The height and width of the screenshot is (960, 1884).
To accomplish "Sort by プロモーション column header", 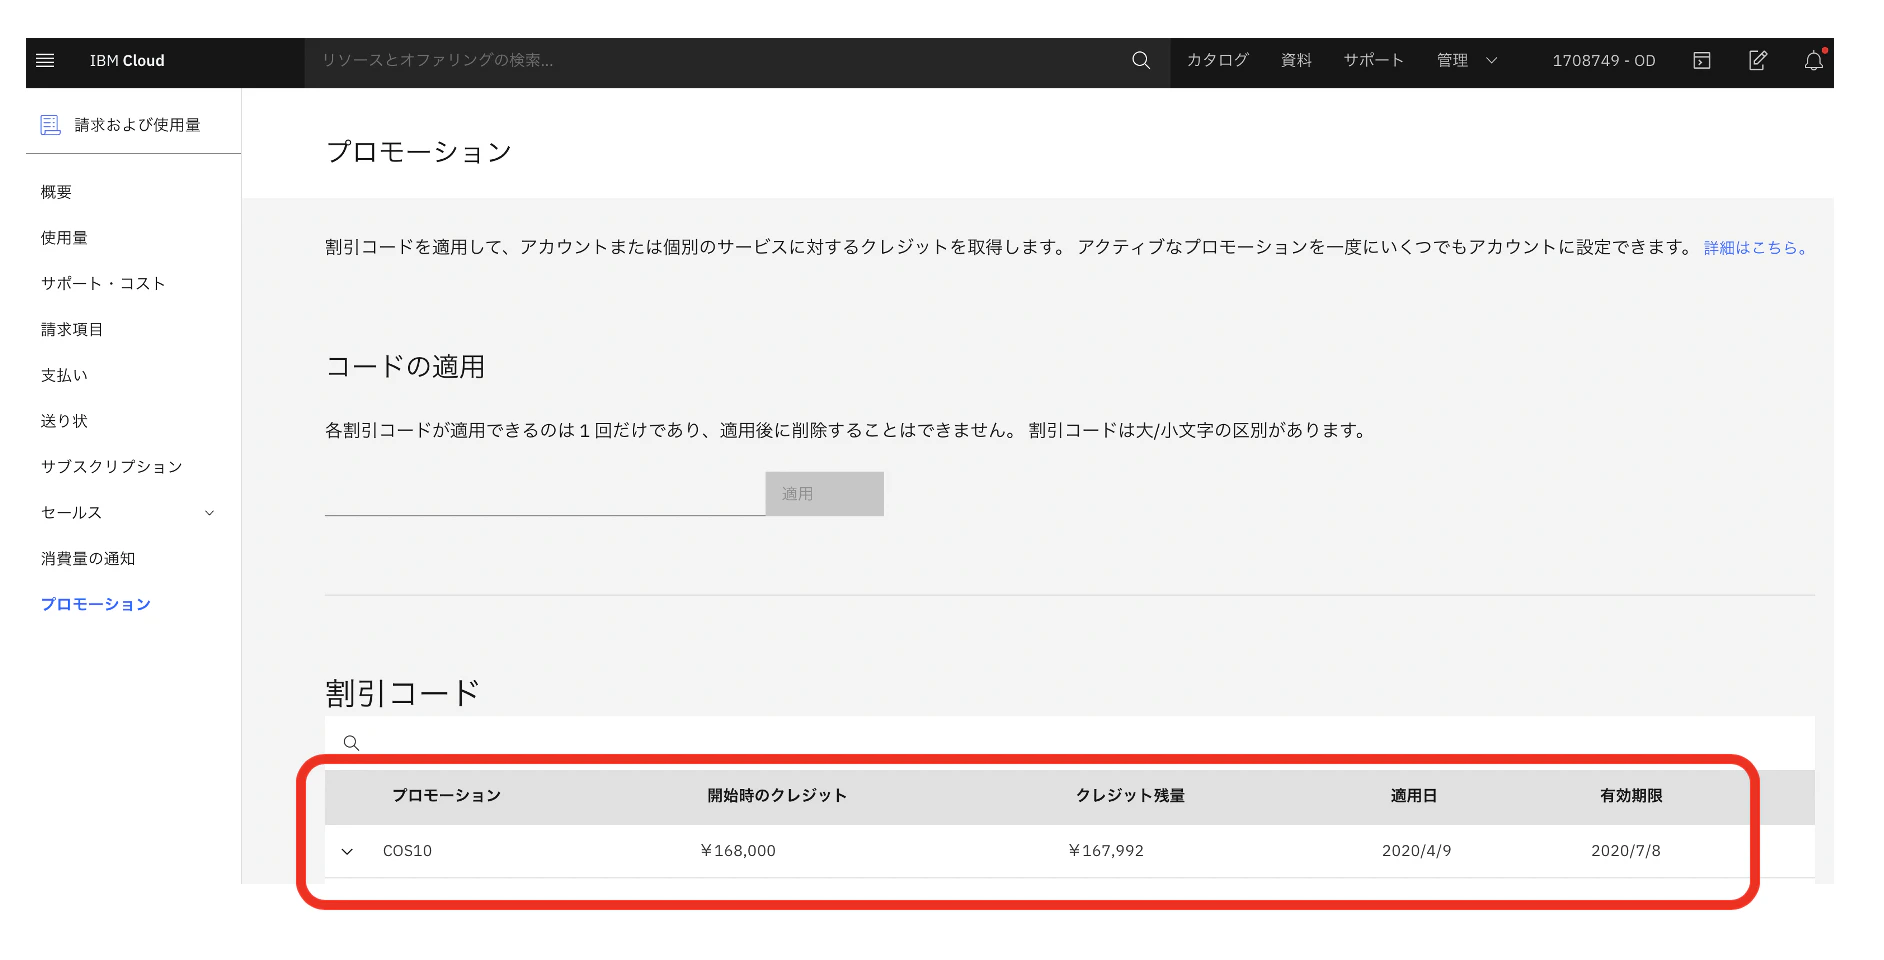I will 446,796.
